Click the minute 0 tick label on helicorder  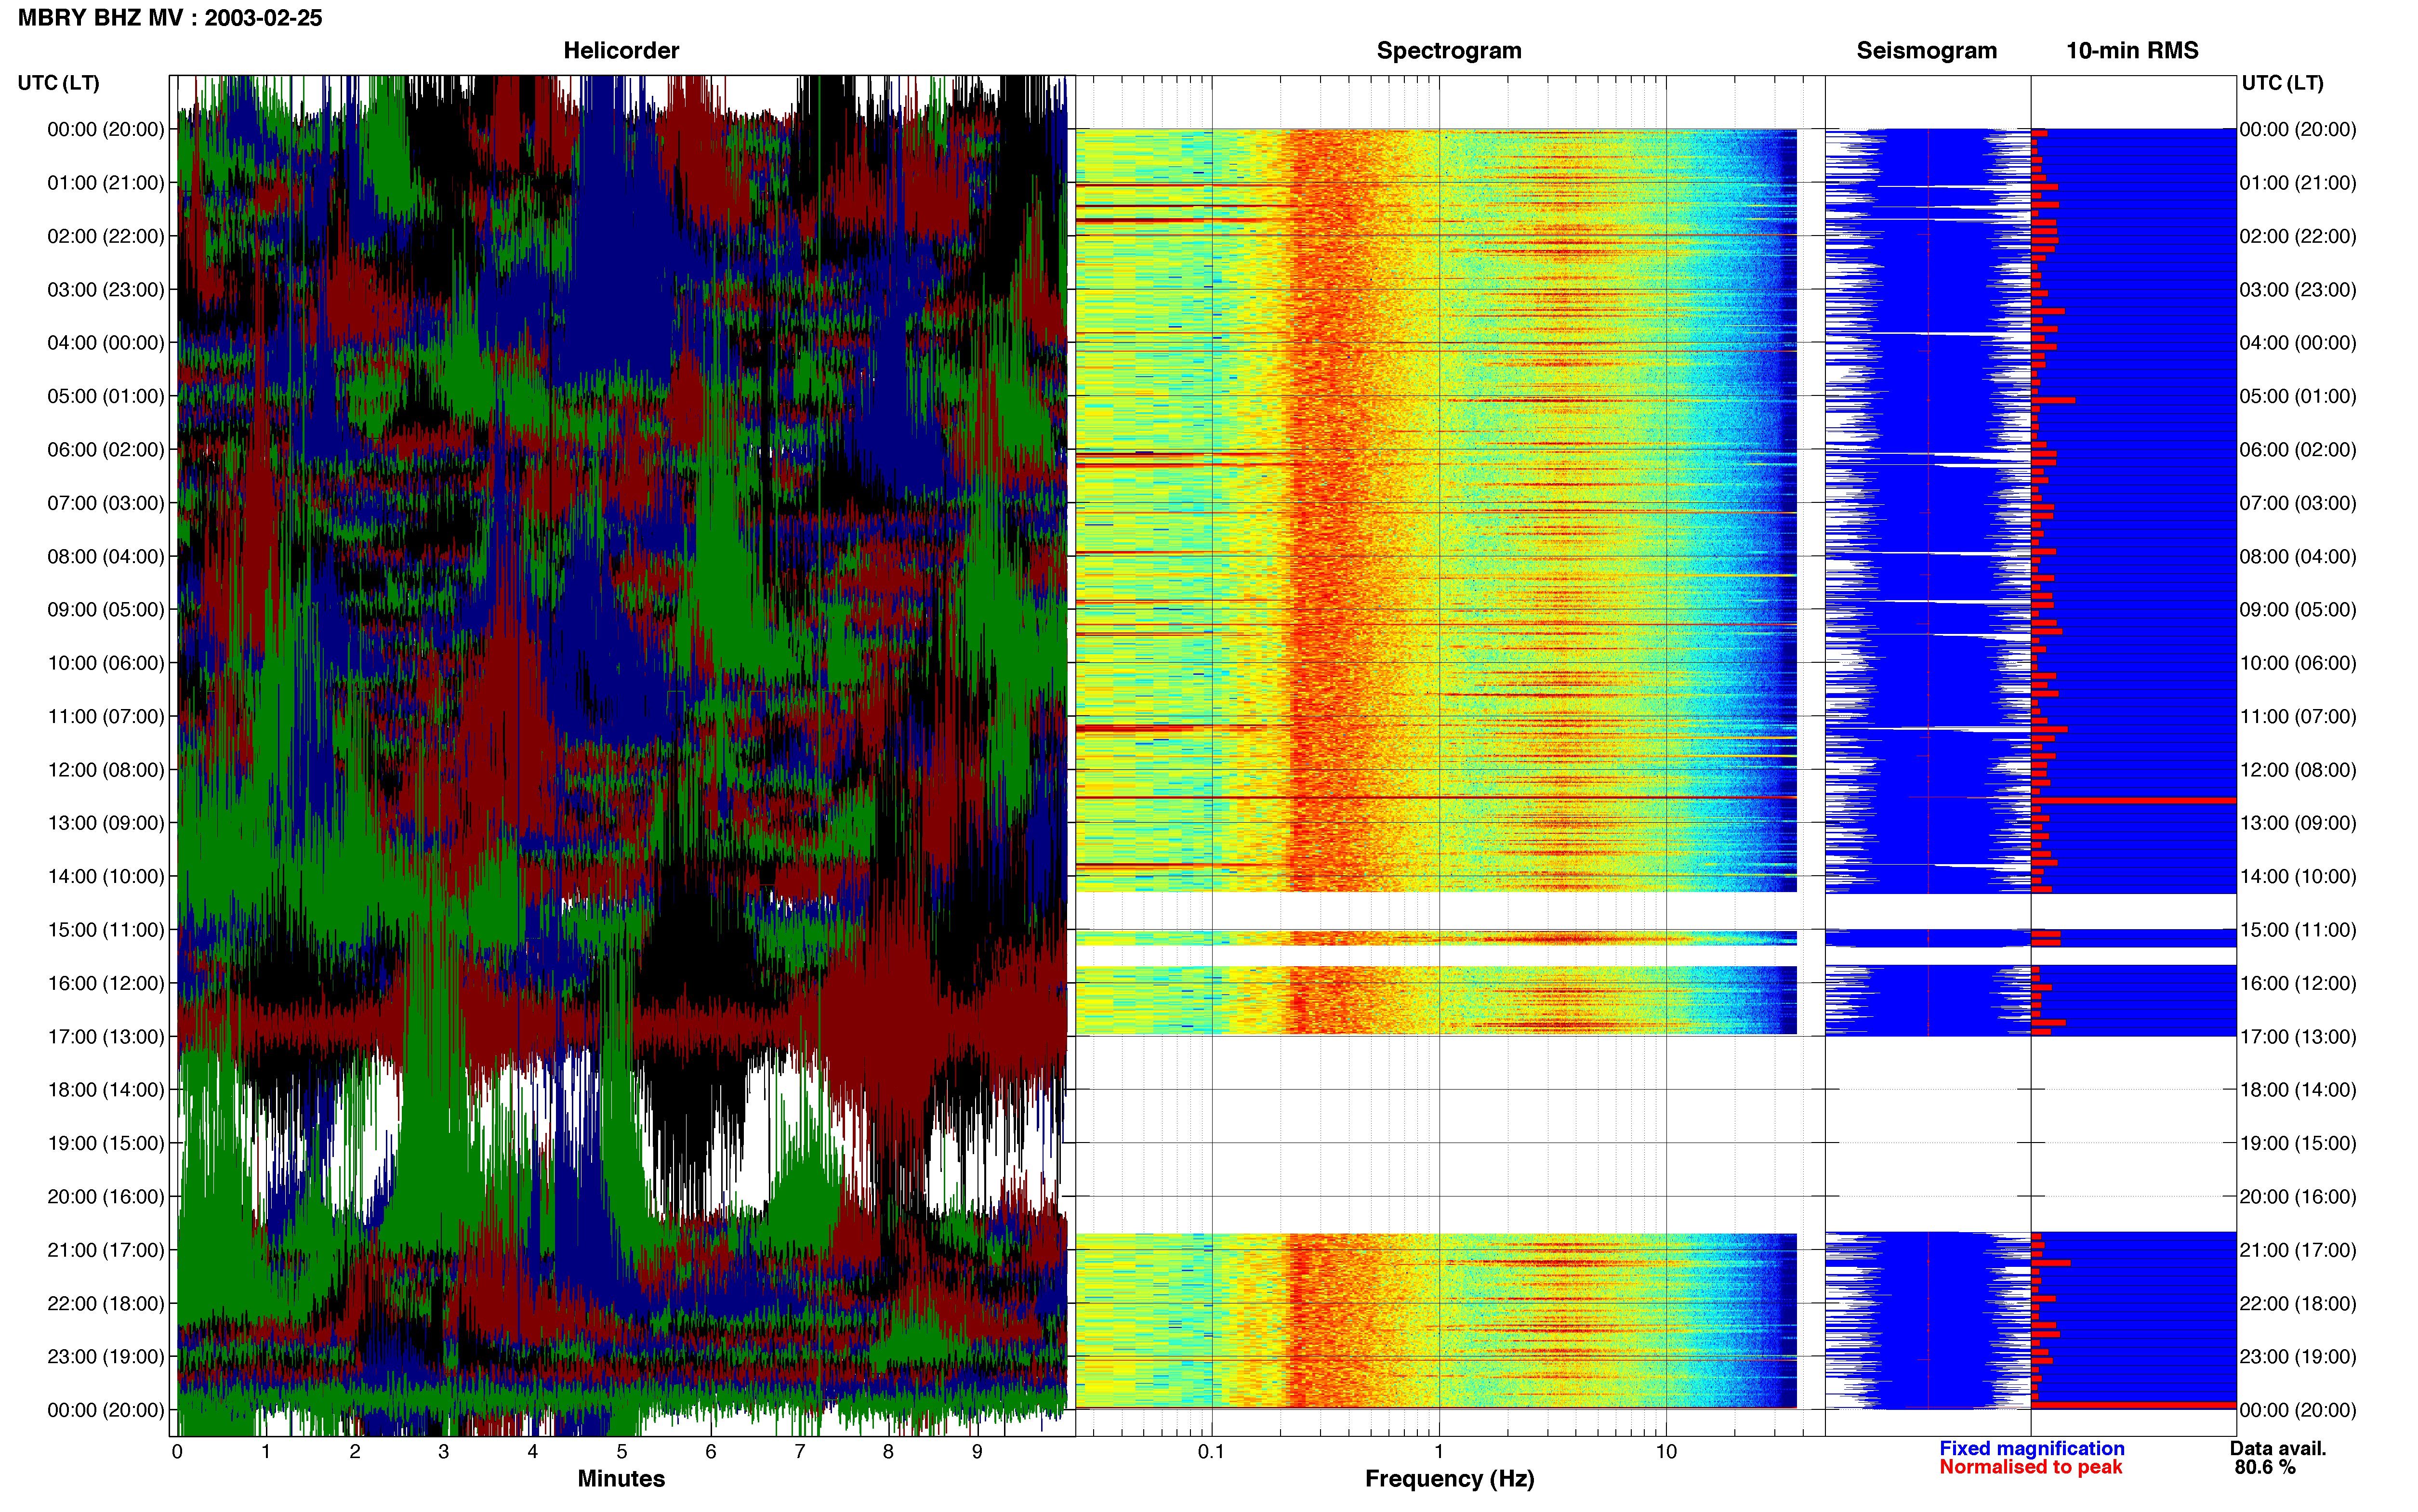pos(177,1451)
